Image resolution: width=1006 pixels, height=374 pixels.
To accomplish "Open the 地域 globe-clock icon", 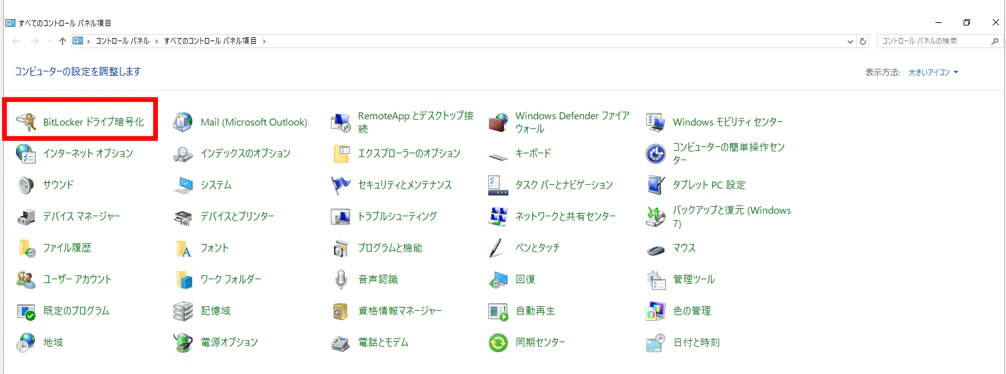I will (x=26, y=343).
